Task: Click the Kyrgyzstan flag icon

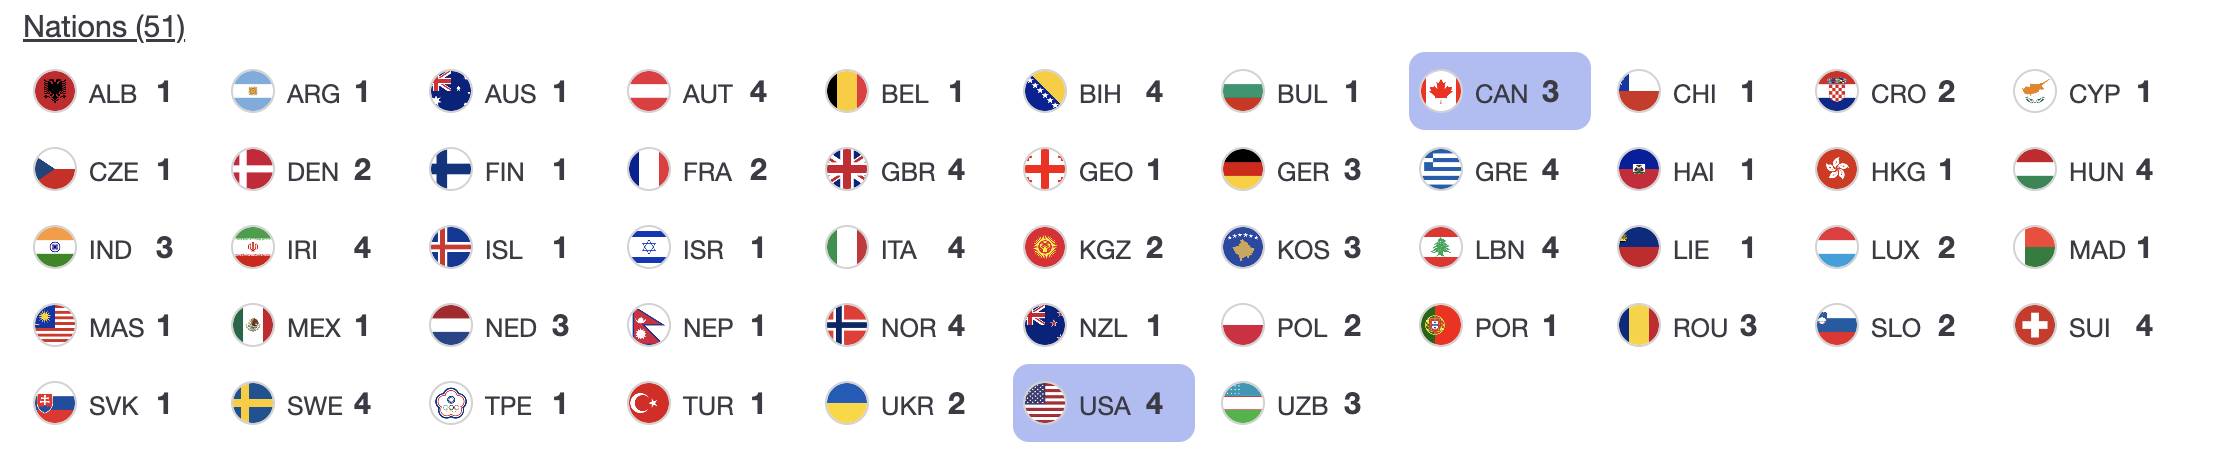Action: (1045, 248)
